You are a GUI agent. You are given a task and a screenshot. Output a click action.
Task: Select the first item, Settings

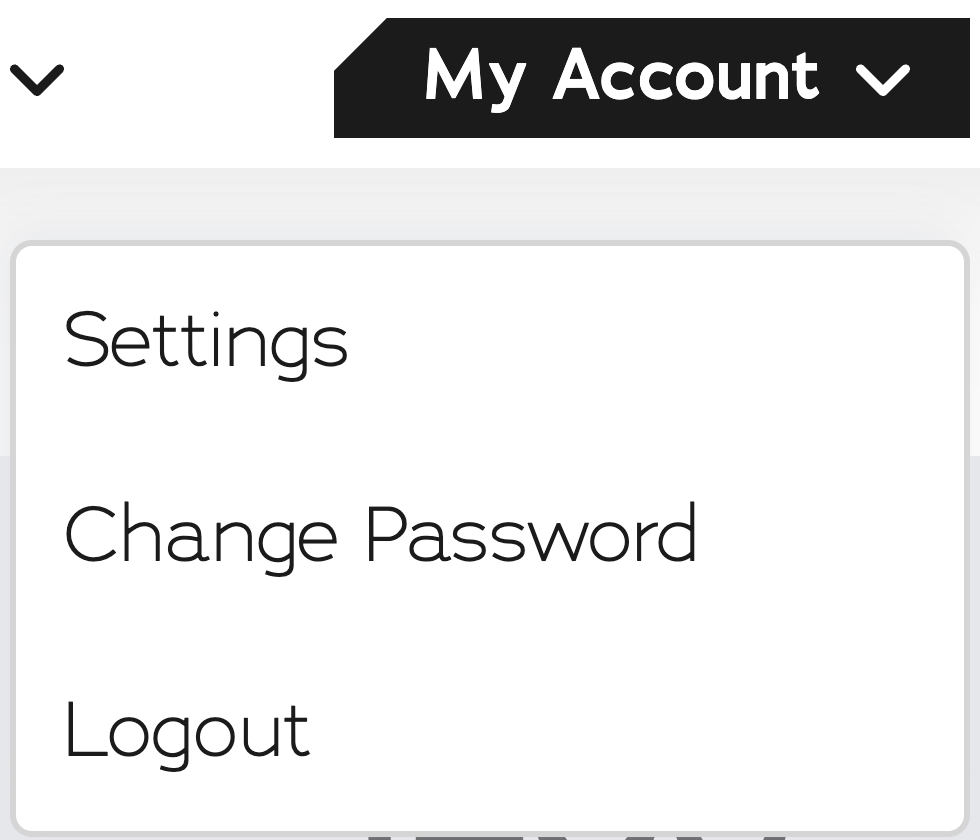coord(206,341)
